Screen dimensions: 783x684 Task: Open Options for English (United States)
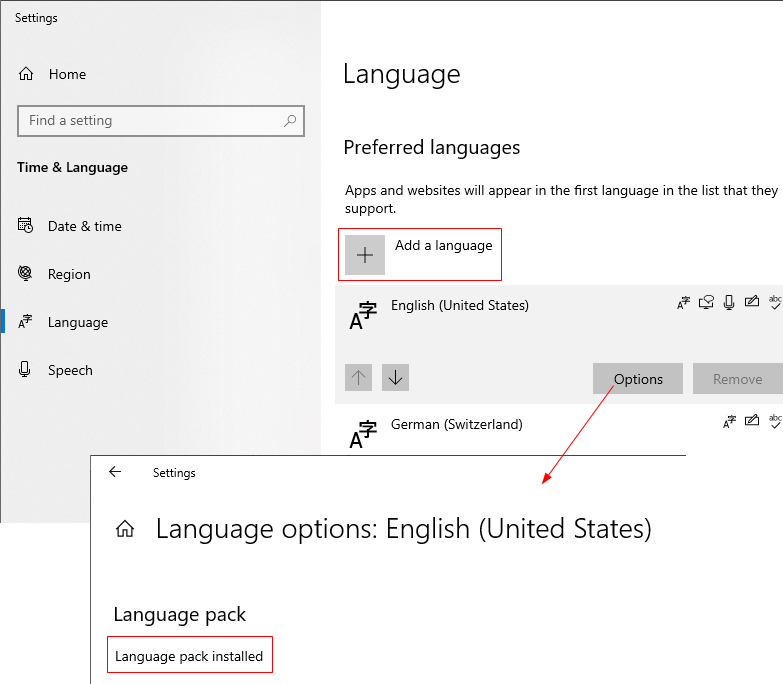point(638,379)
